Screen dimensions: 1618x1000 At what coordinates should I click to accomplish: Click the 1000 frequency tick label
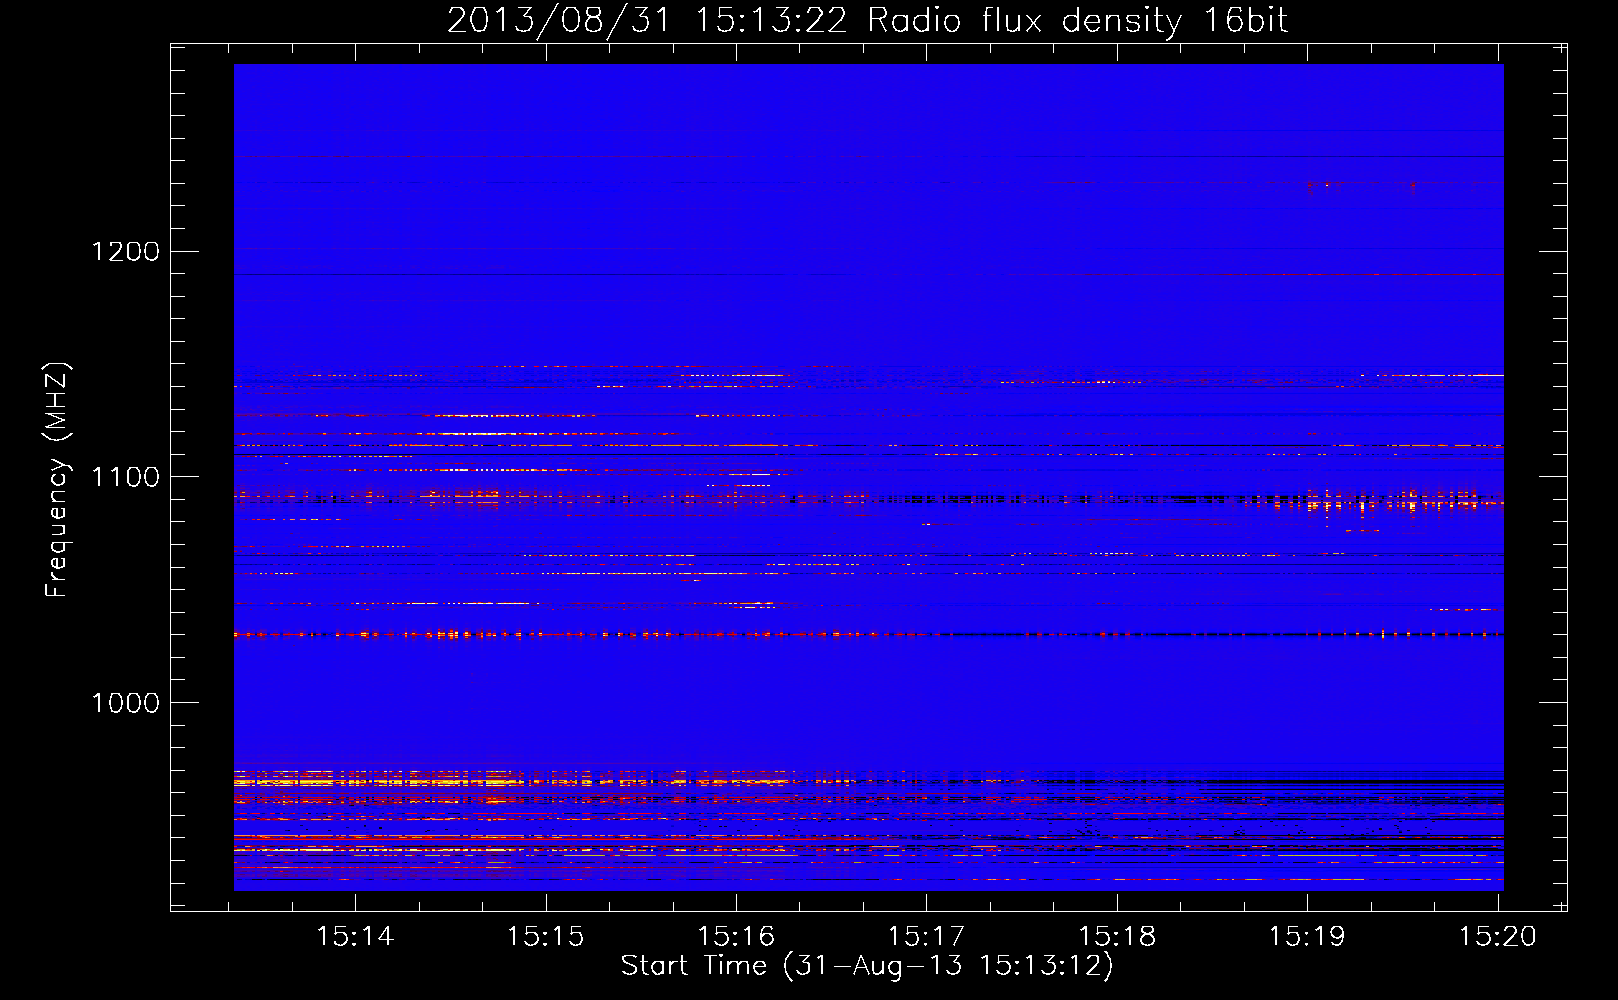pyautogui.click(x=126, y=703)
